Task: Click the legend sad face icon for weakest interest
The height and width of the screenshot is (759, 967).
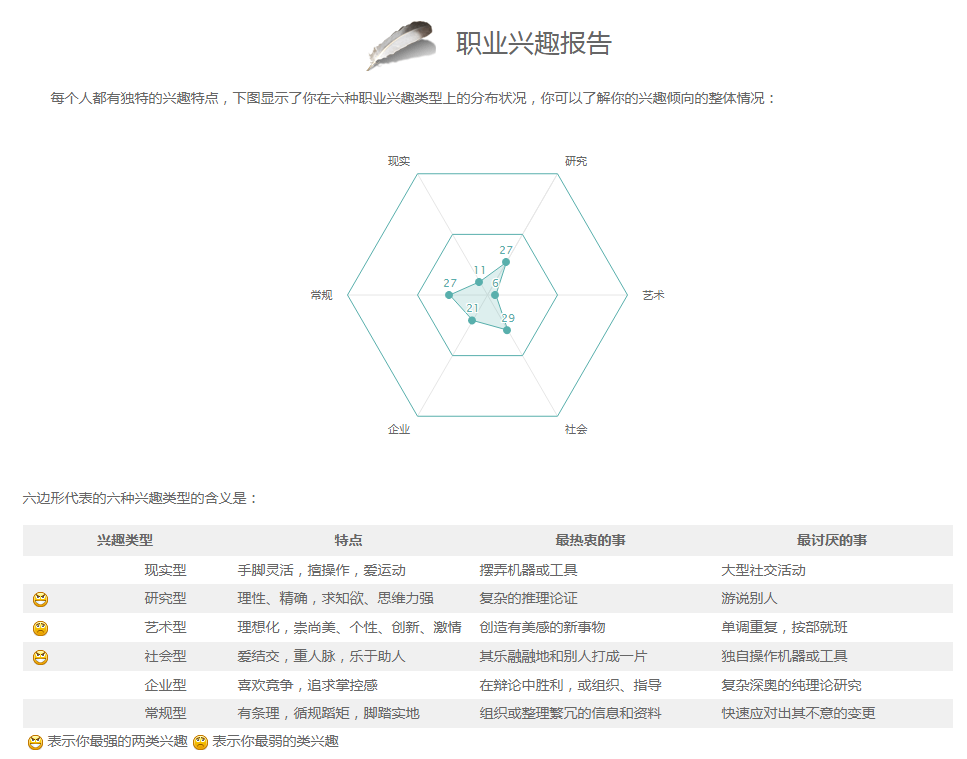Action: [x=200, y=742]
